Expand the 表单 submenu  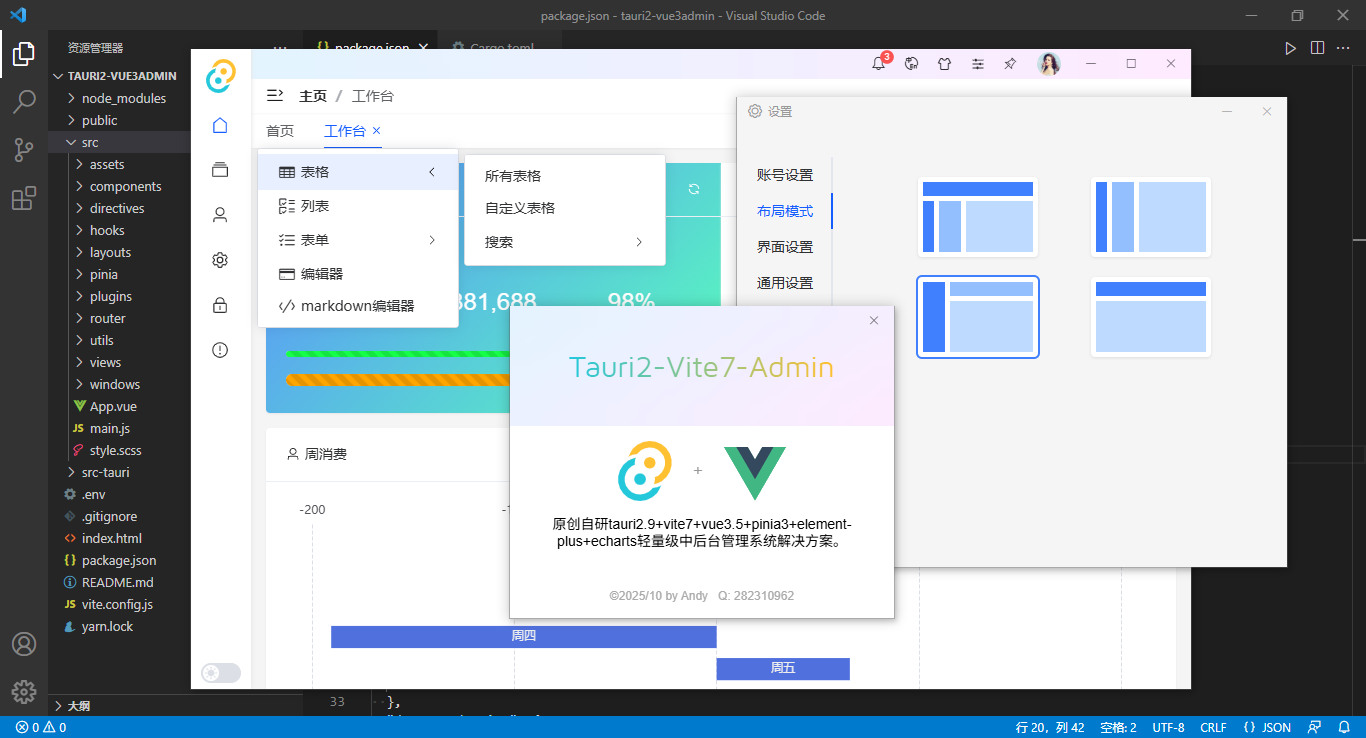[358, 240]
